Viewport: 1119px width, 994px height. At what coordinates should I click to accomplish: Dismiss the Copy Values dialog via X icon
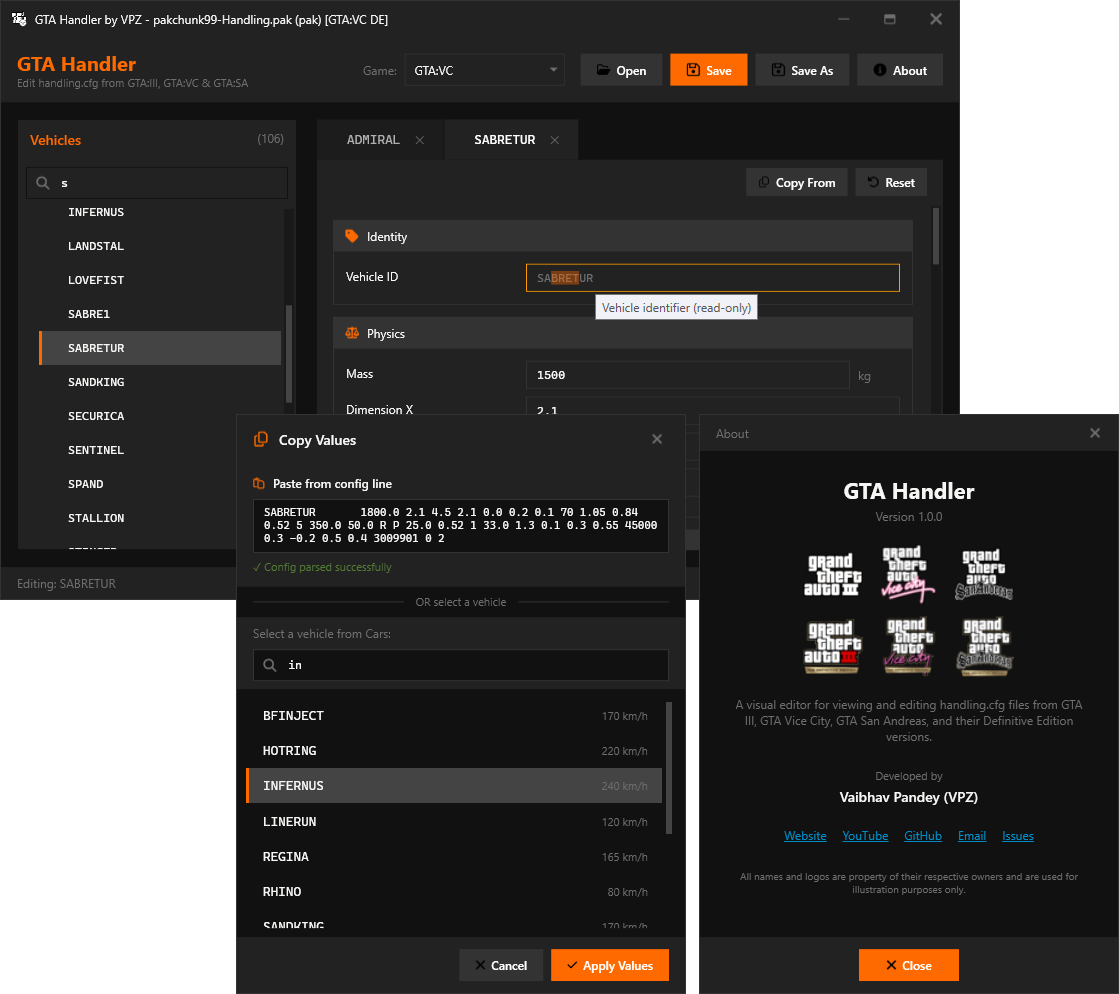(x=657, y=439)
